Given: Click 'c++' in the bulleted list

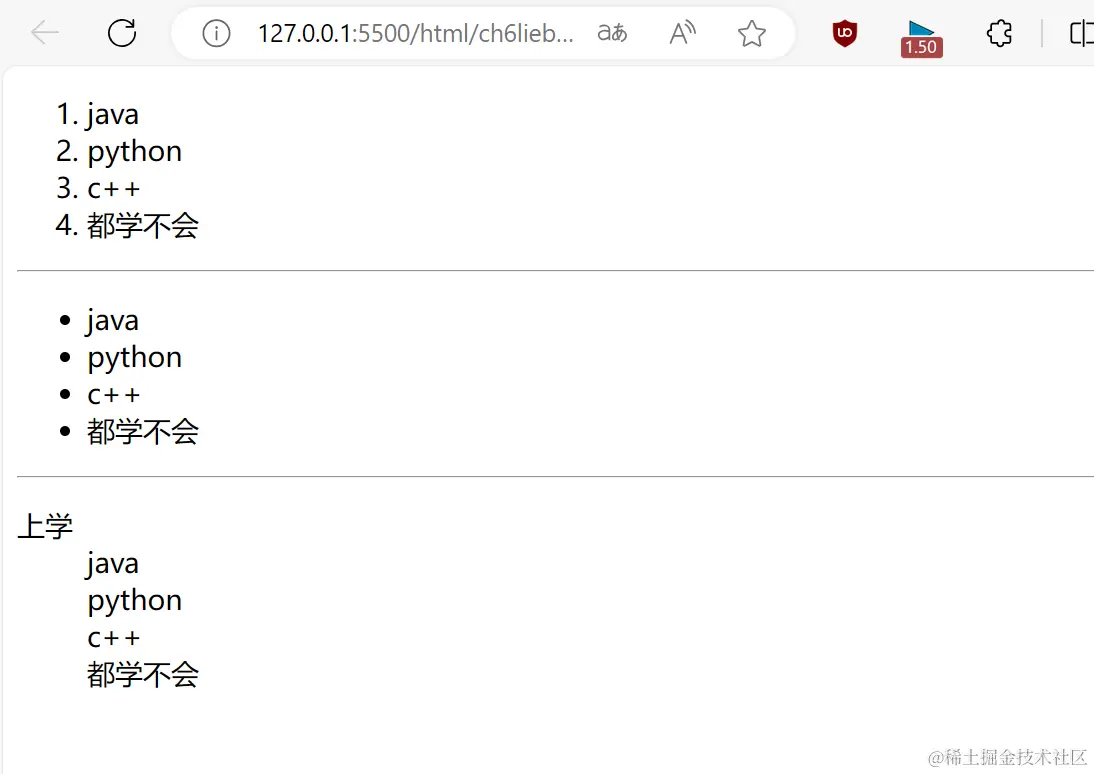Looking at the screenshot, I should pyautogui.click(x=114, y=395).
